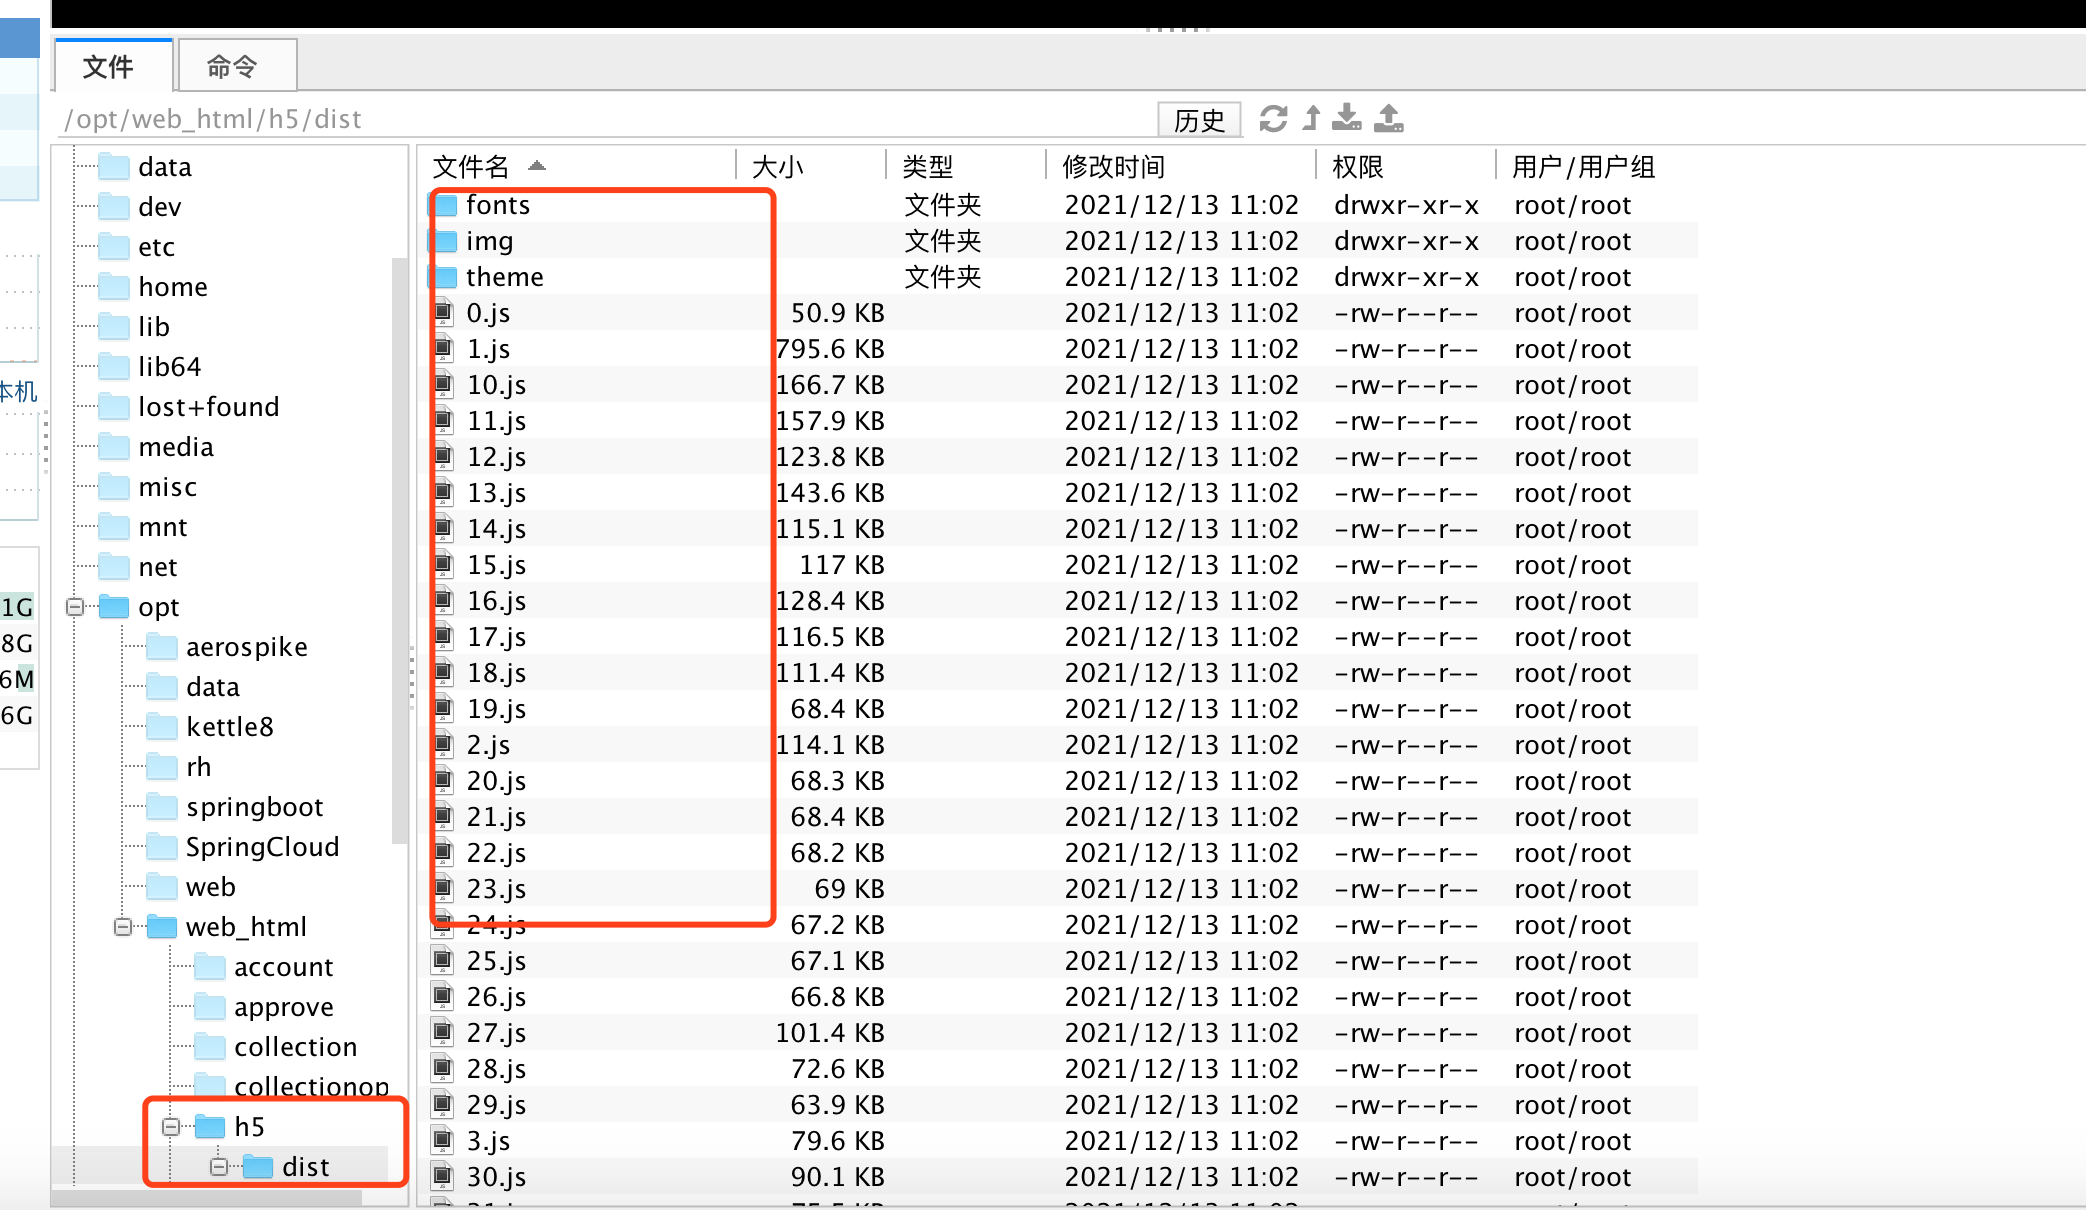The height and width of the screenshot is (1210, 2086).
Task: Collapse the web_html tree node
Action: click(x=122, y=927)
